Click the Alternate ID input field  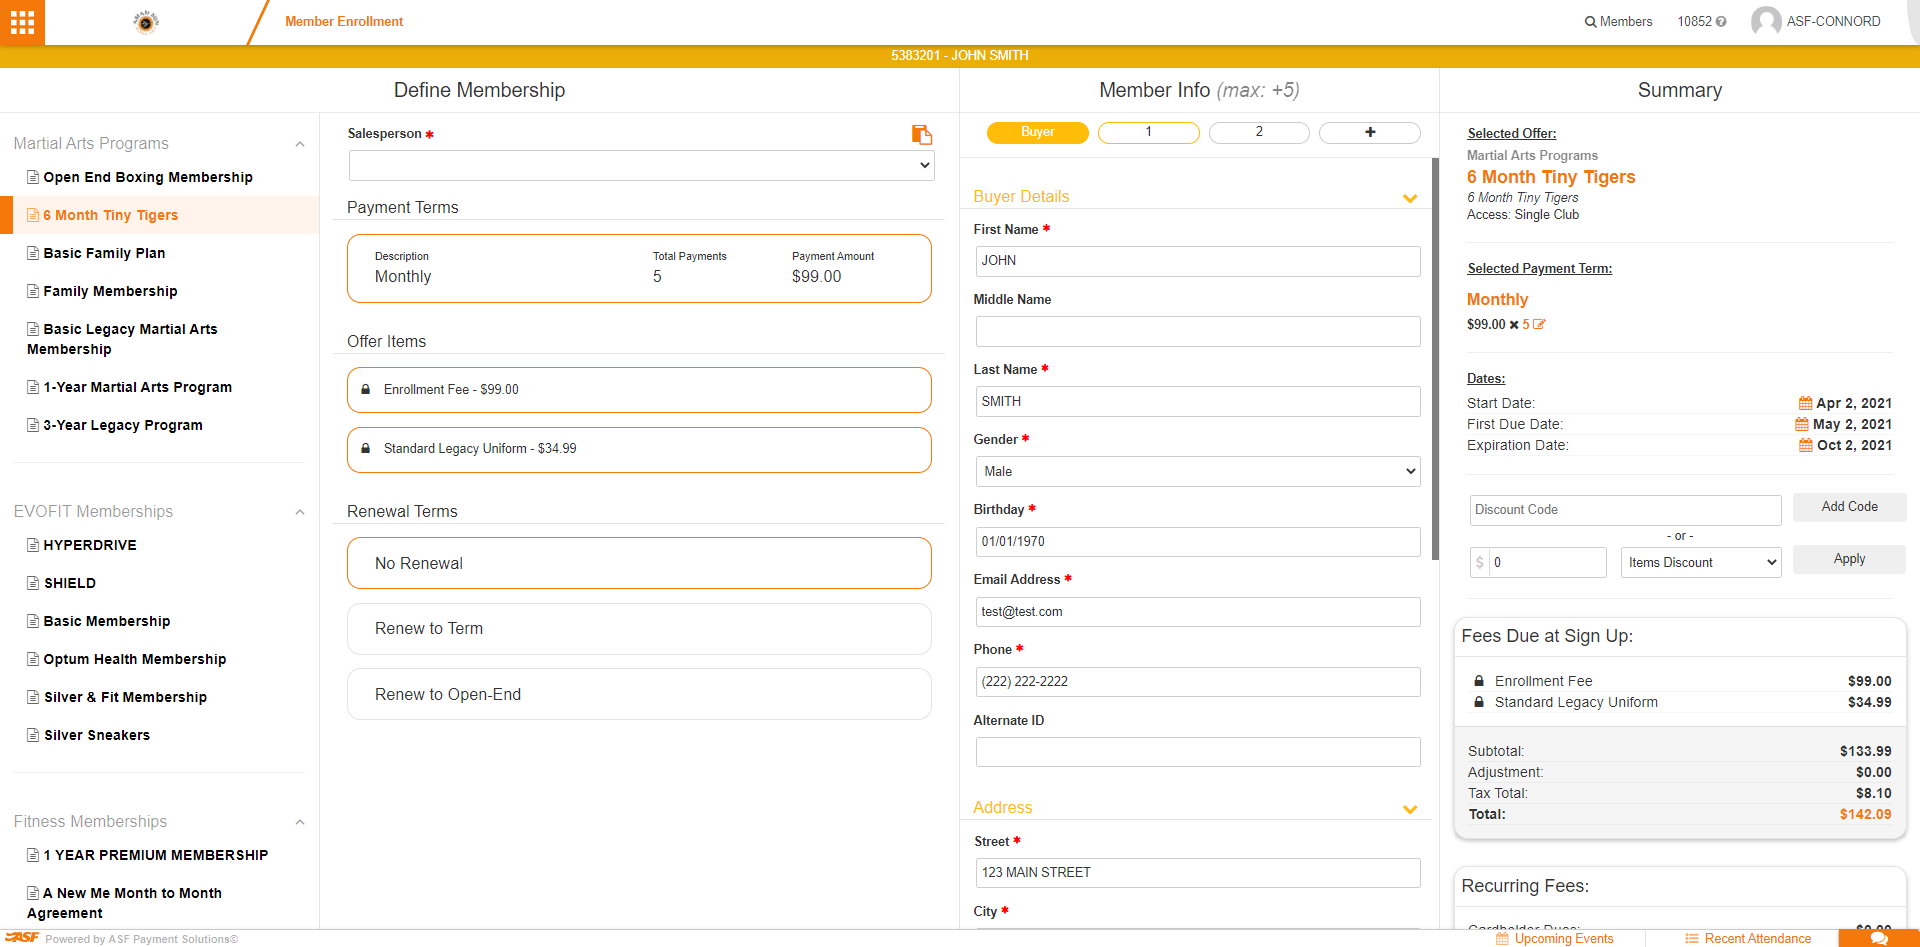(x=1198, y=752)
